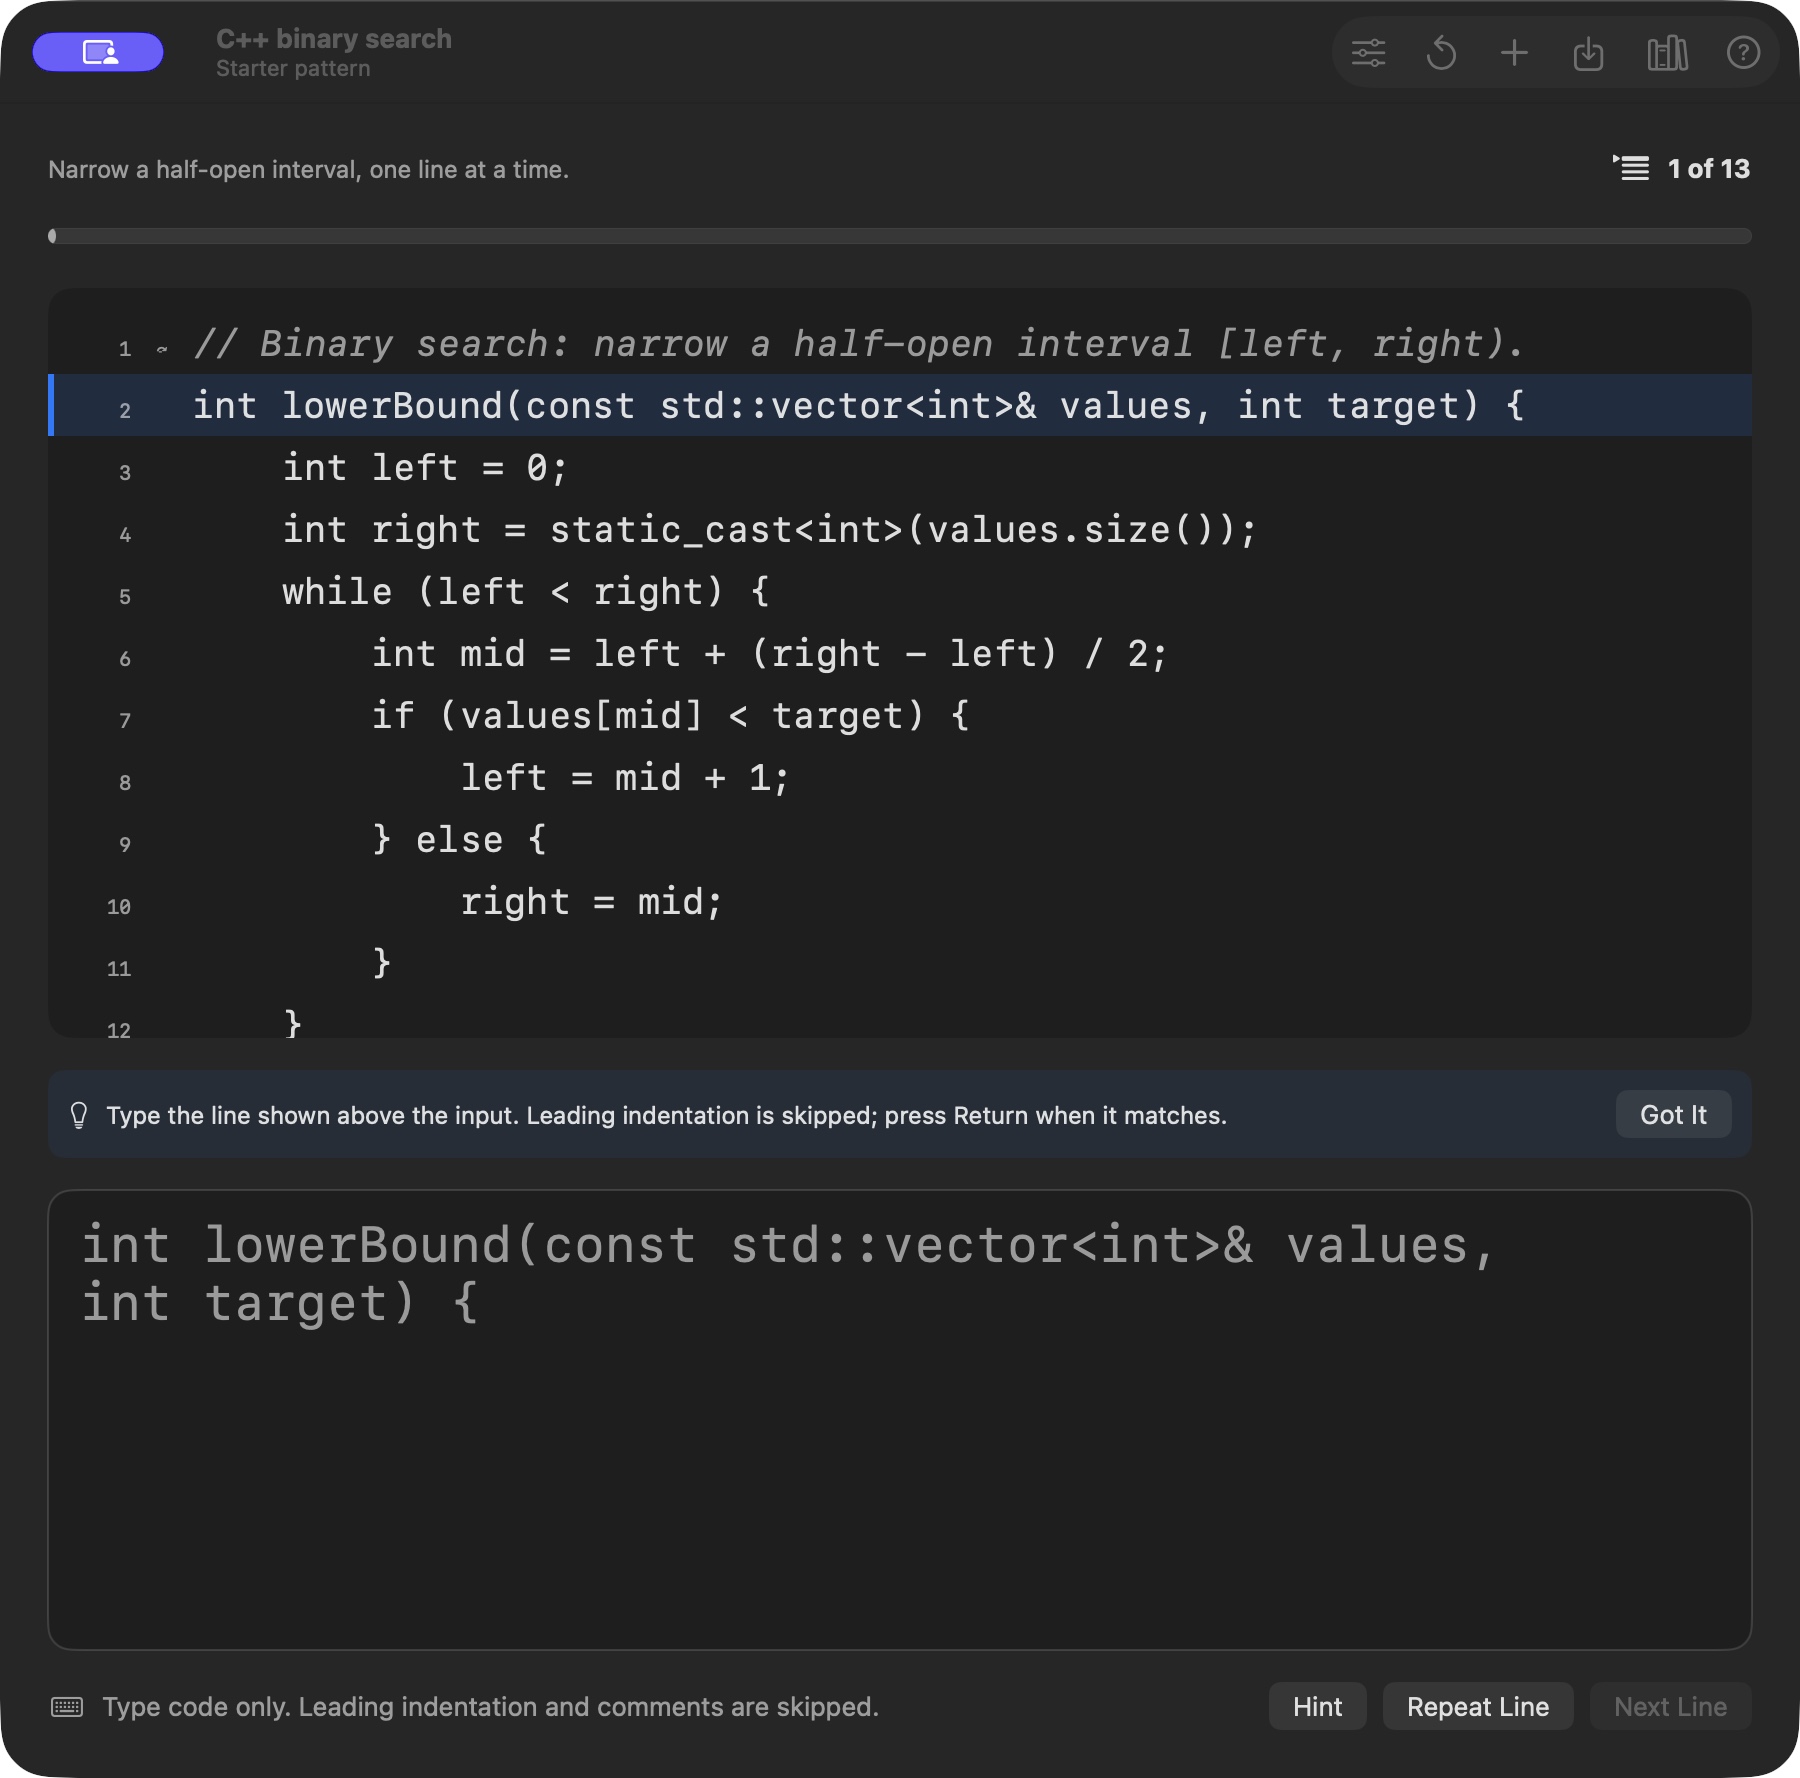Click the 'Type code only' footer note
The width and height of the screenshot is (1800, 1778).
490,1706
